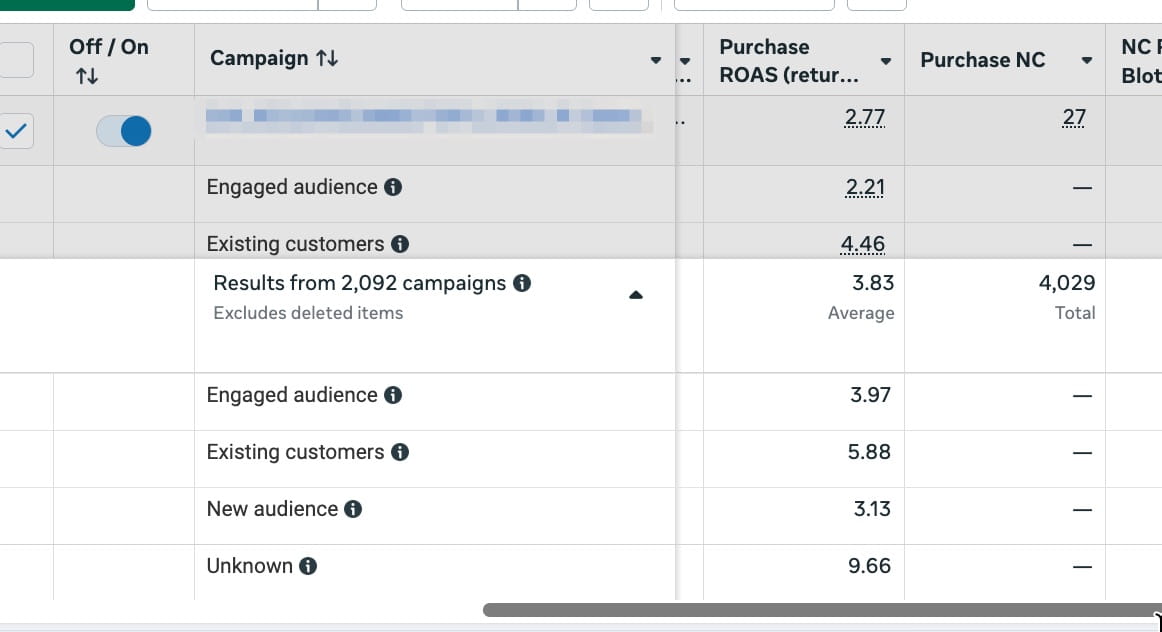
Task: Open the Purchase ROAS column dropdown
Action: (885, 61)
